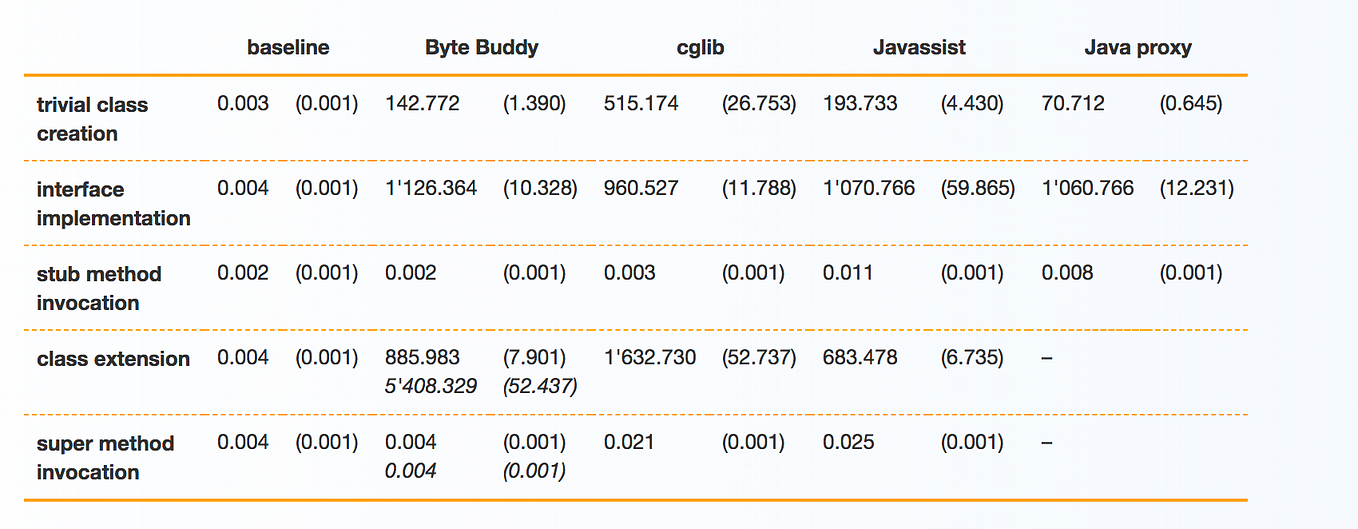Image resolution: width=1358 pixels, height=529 pixels.
Task: Click the 'Java proxy' column header
Action: click(x=1138, y=47)
